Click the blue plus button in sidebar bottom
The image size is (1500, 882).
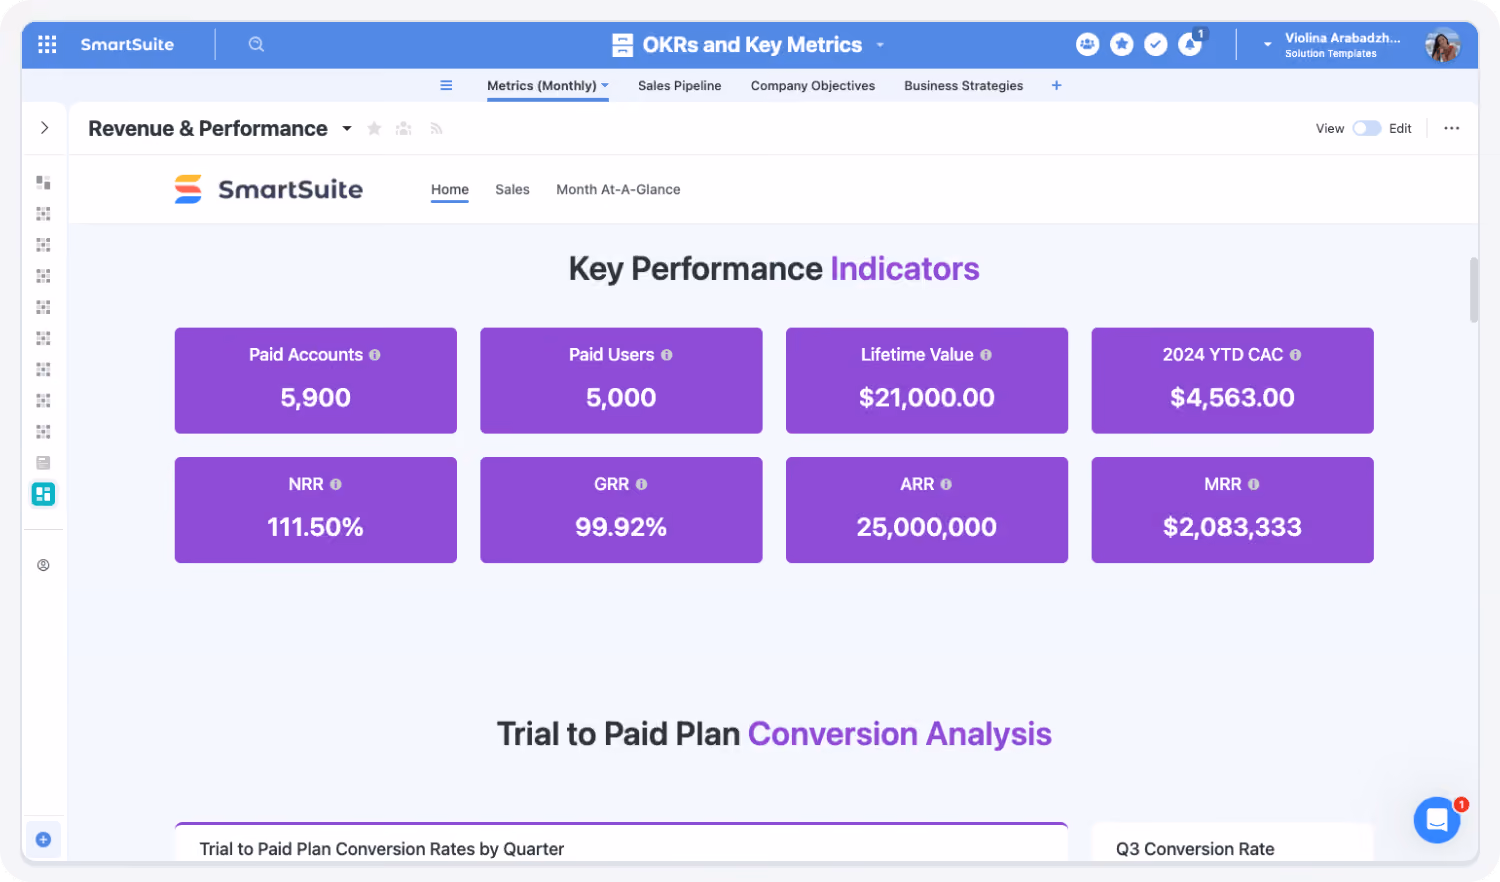click(43, 840)
